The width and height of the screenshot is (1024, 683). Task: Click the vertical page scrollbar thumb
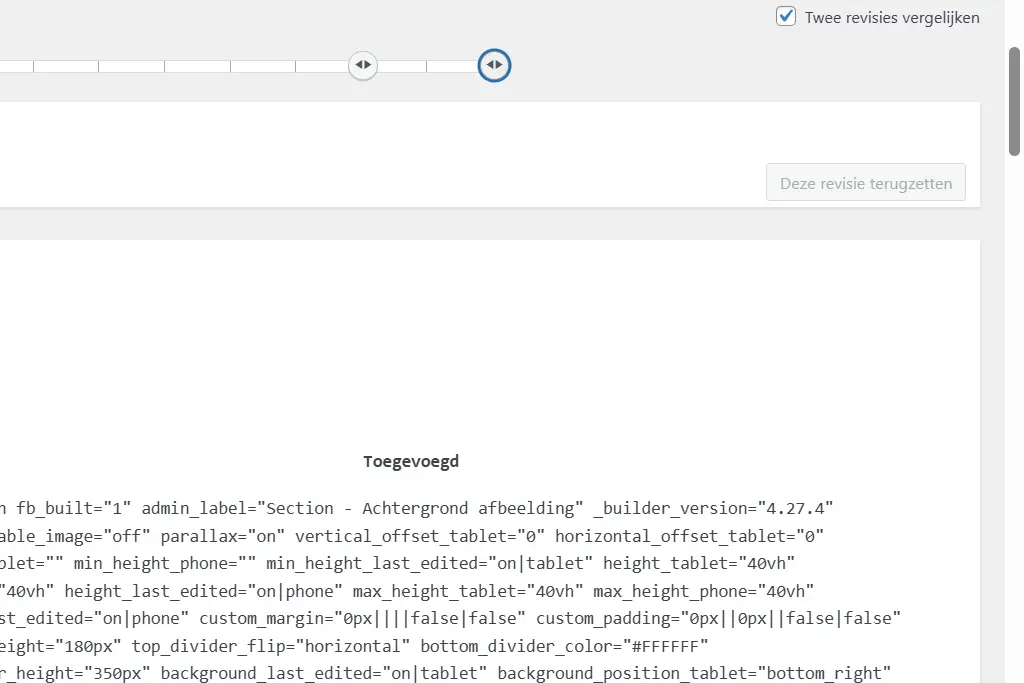pos(1014,100)
